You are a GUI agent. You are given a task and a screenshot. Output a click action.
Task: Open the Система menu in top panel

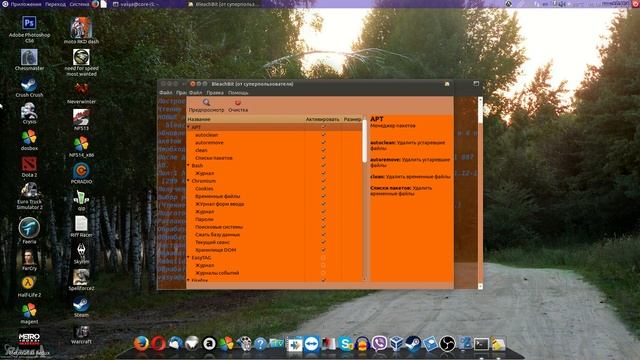click(x=79, y=4)
